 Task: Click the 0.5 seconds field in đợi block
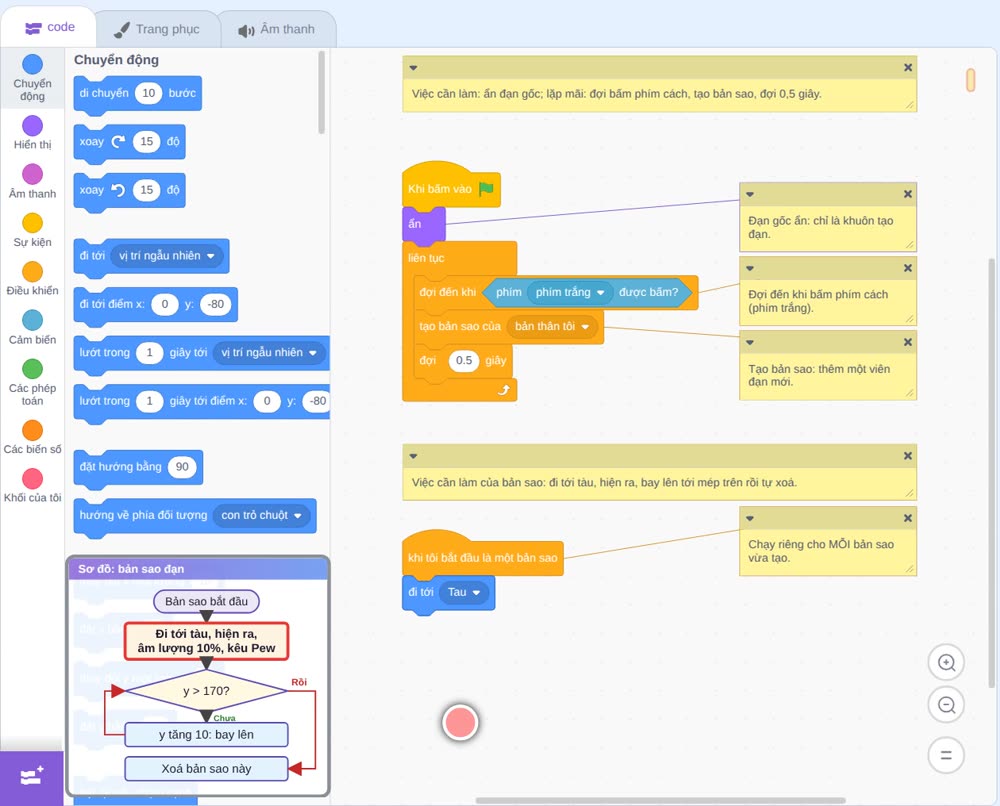(464, 360)
